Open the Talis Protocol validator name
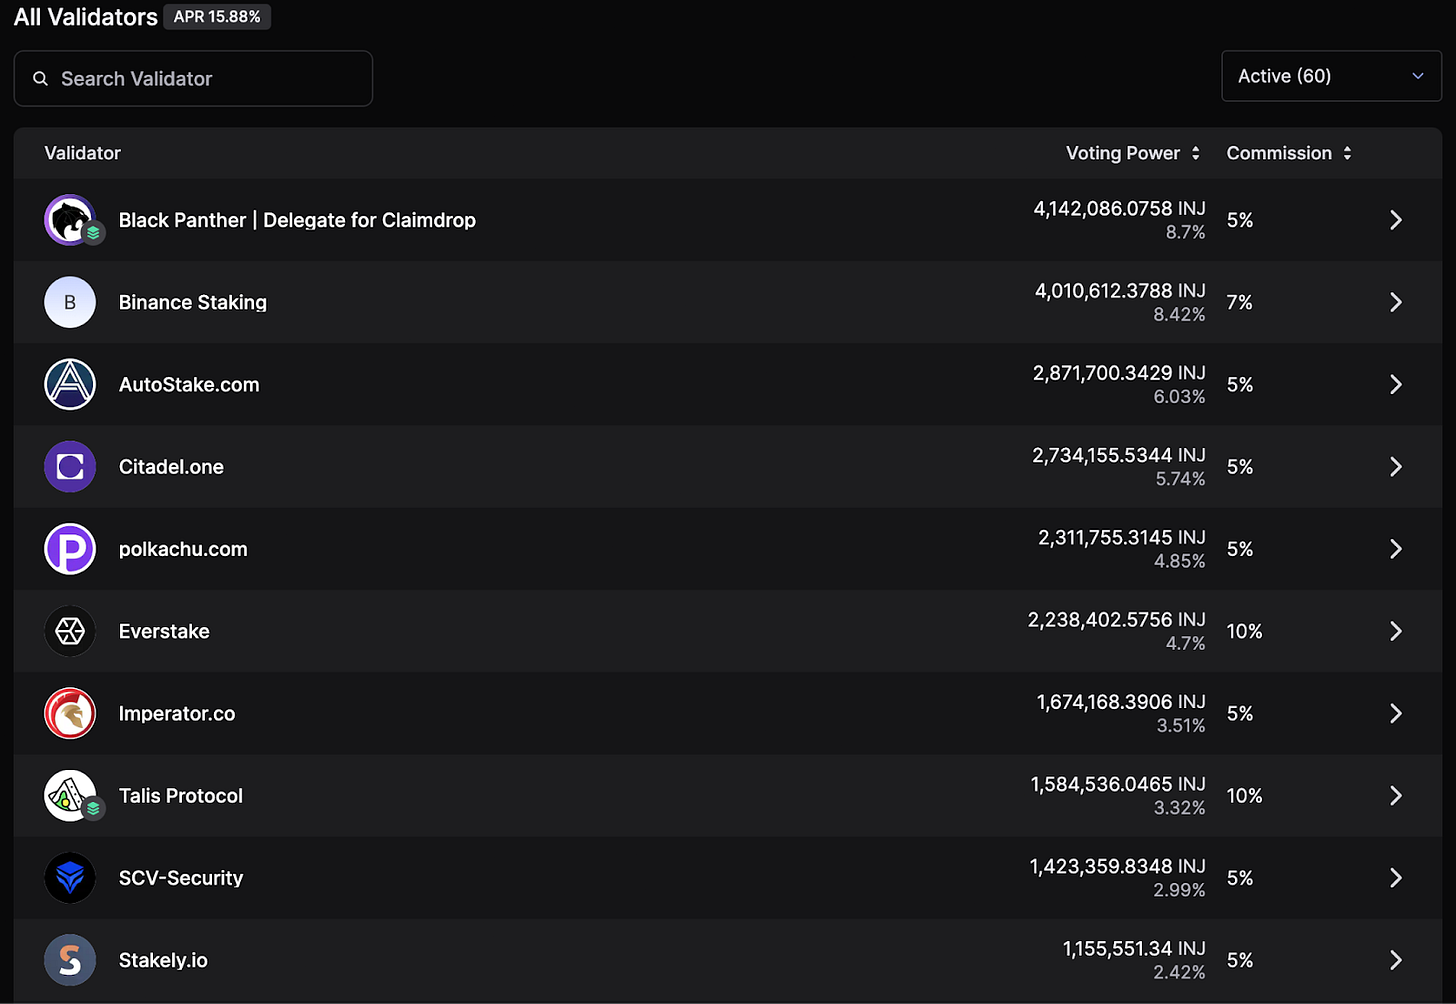This screenshot has height=1004, width=1456. click(181, 795)
